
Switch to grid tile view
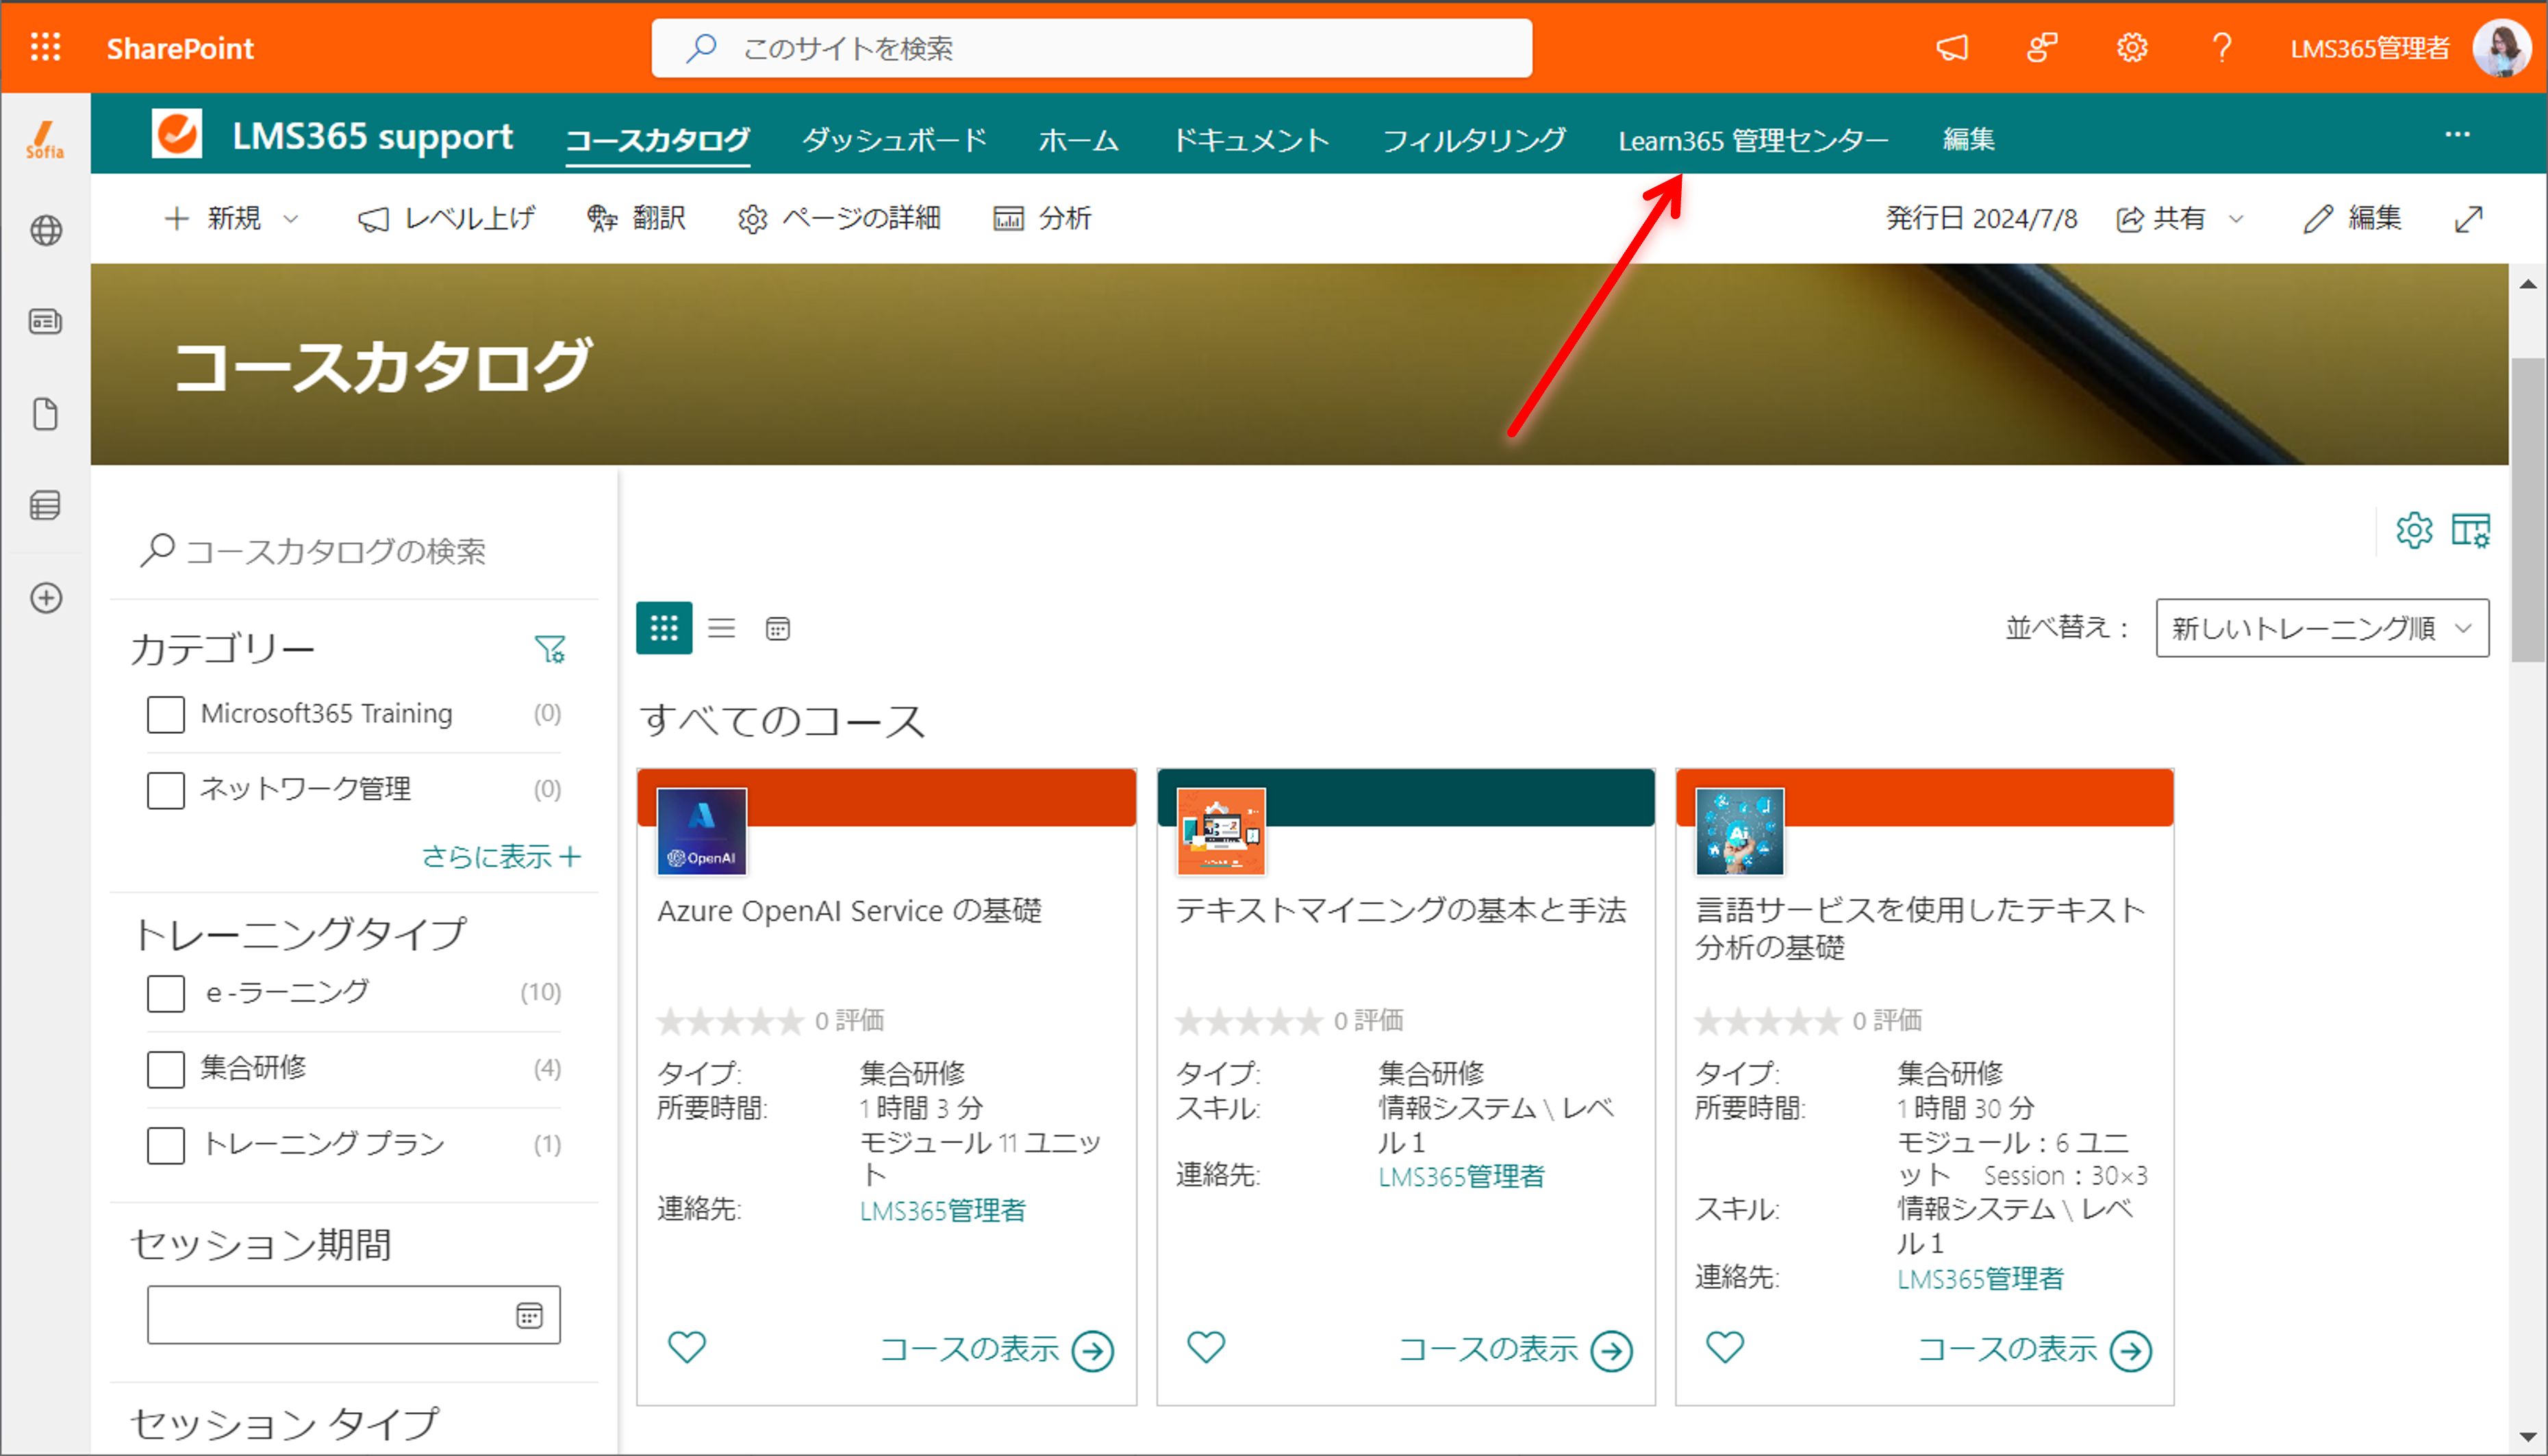(664, 628)
